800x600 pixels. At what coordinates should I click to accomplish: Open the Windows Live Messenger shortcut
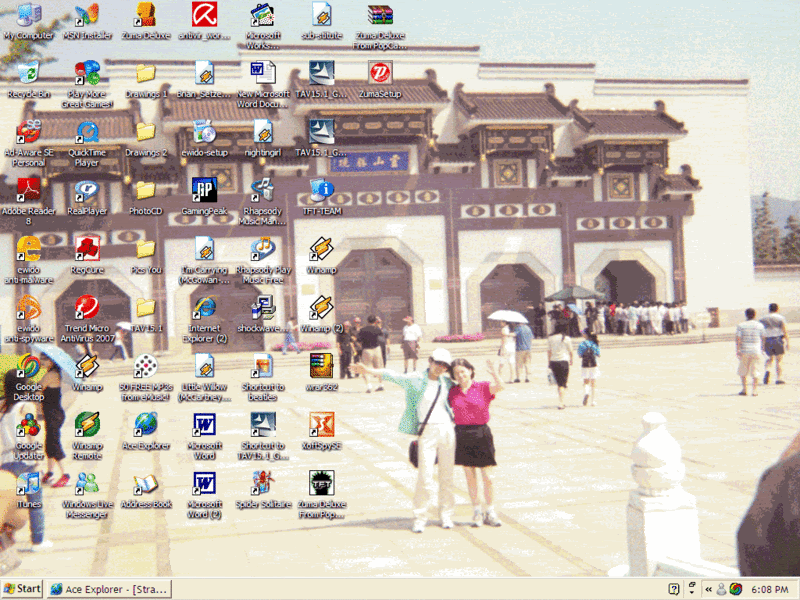(x=87, y=483)
